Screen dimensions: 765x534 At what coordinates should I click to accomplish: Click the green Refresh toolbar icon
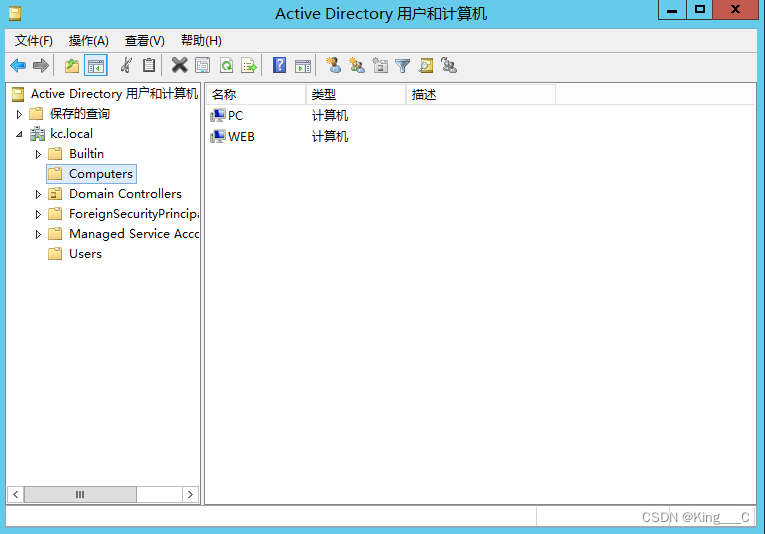pyautogui.click(x=226, y=65)
